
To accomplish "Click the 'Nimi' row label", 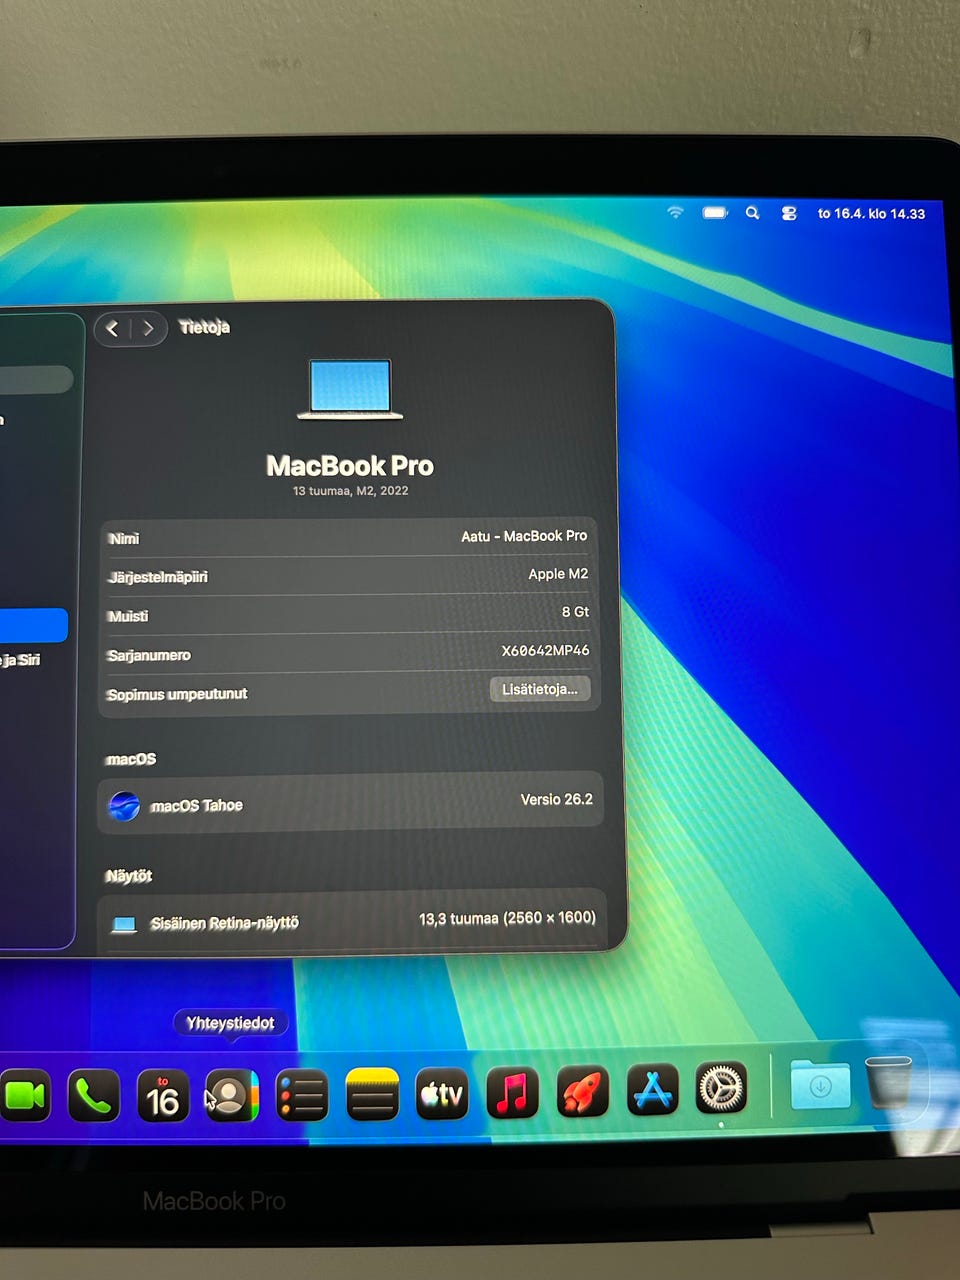I will [124, 539].
